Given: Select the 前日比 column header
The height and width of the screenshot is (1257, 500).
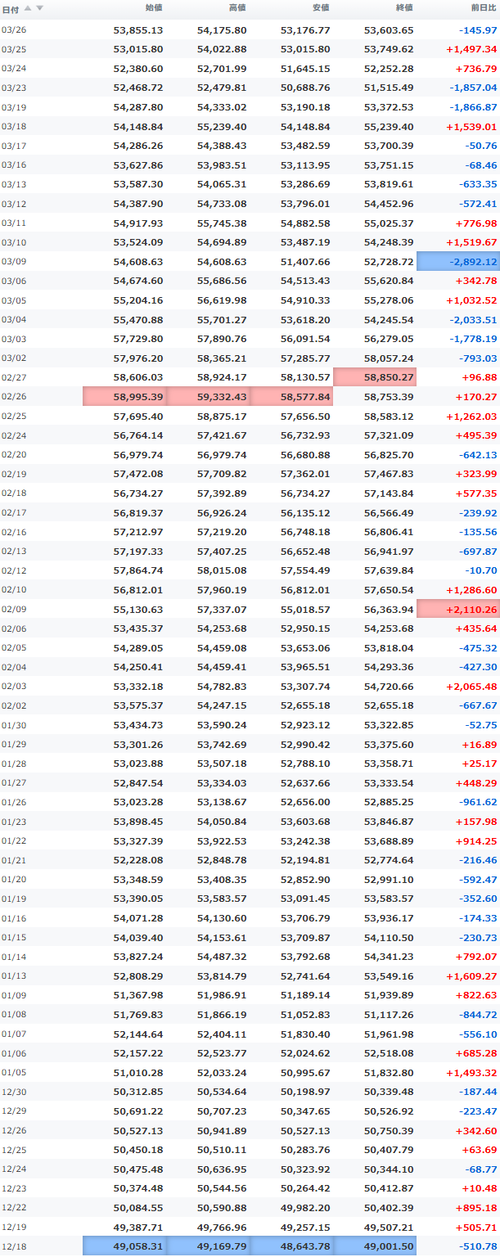Looking at the screenshot, I should pyautogui.click(x=482, y=8).
